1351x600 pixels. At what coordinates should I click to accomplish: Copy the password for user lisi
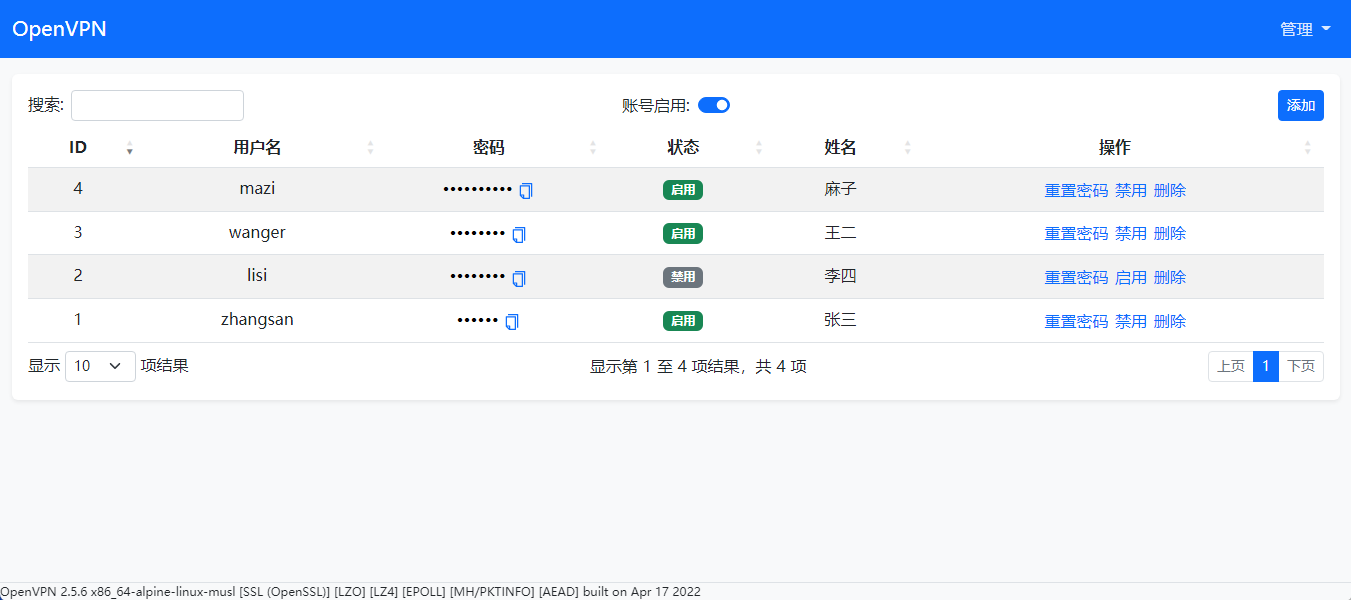click(519, 278)
